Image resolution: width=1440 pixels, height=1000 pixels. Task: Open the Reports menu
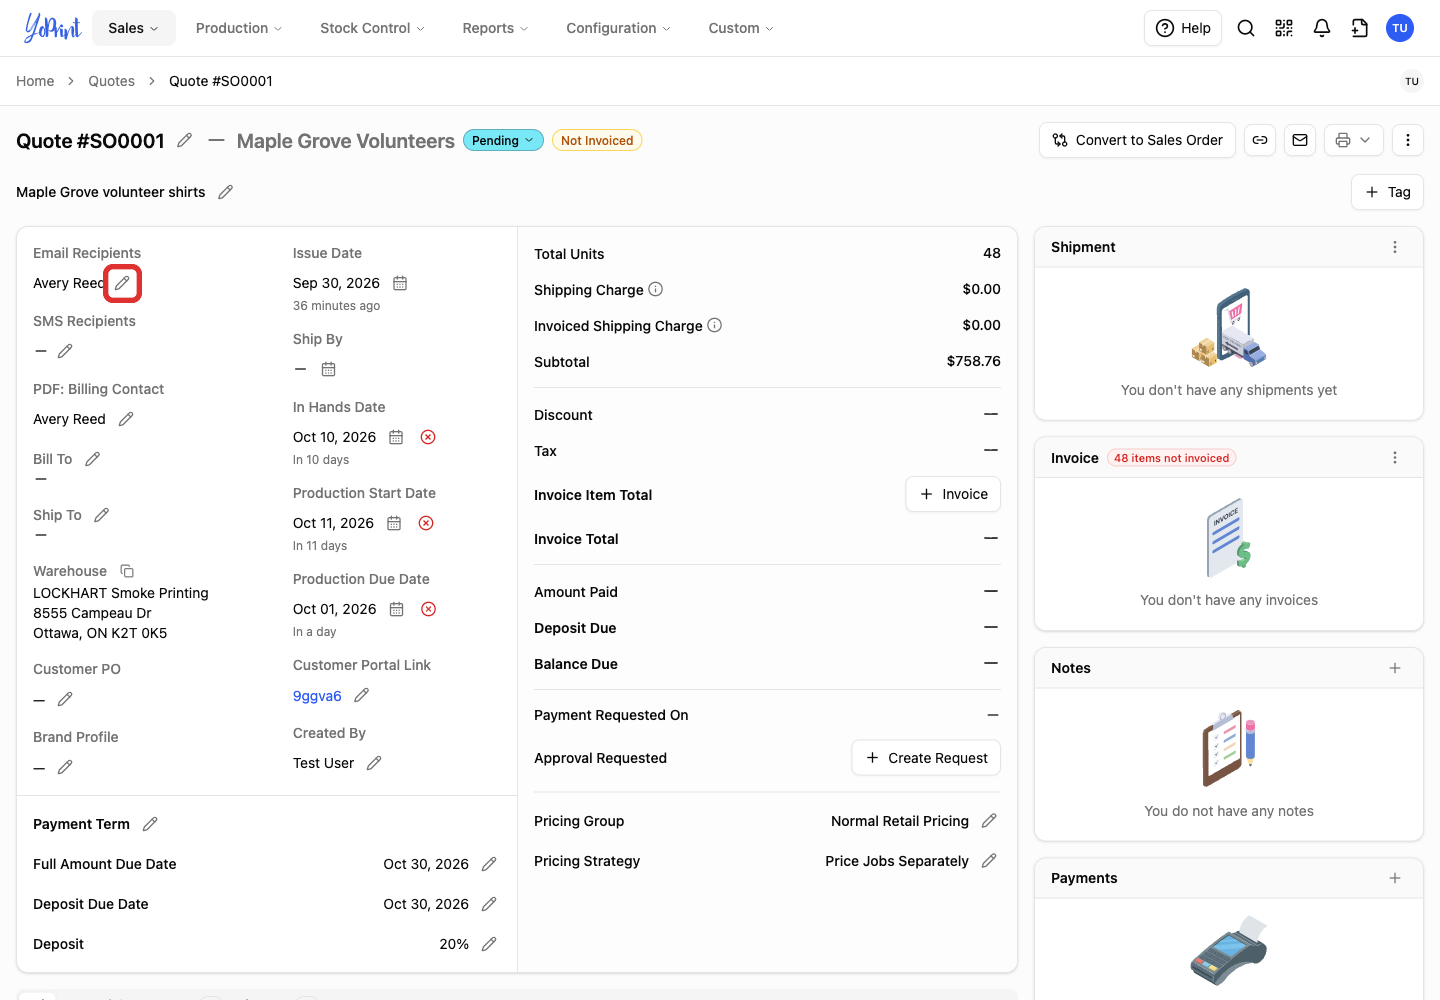(x=495, y=28)
